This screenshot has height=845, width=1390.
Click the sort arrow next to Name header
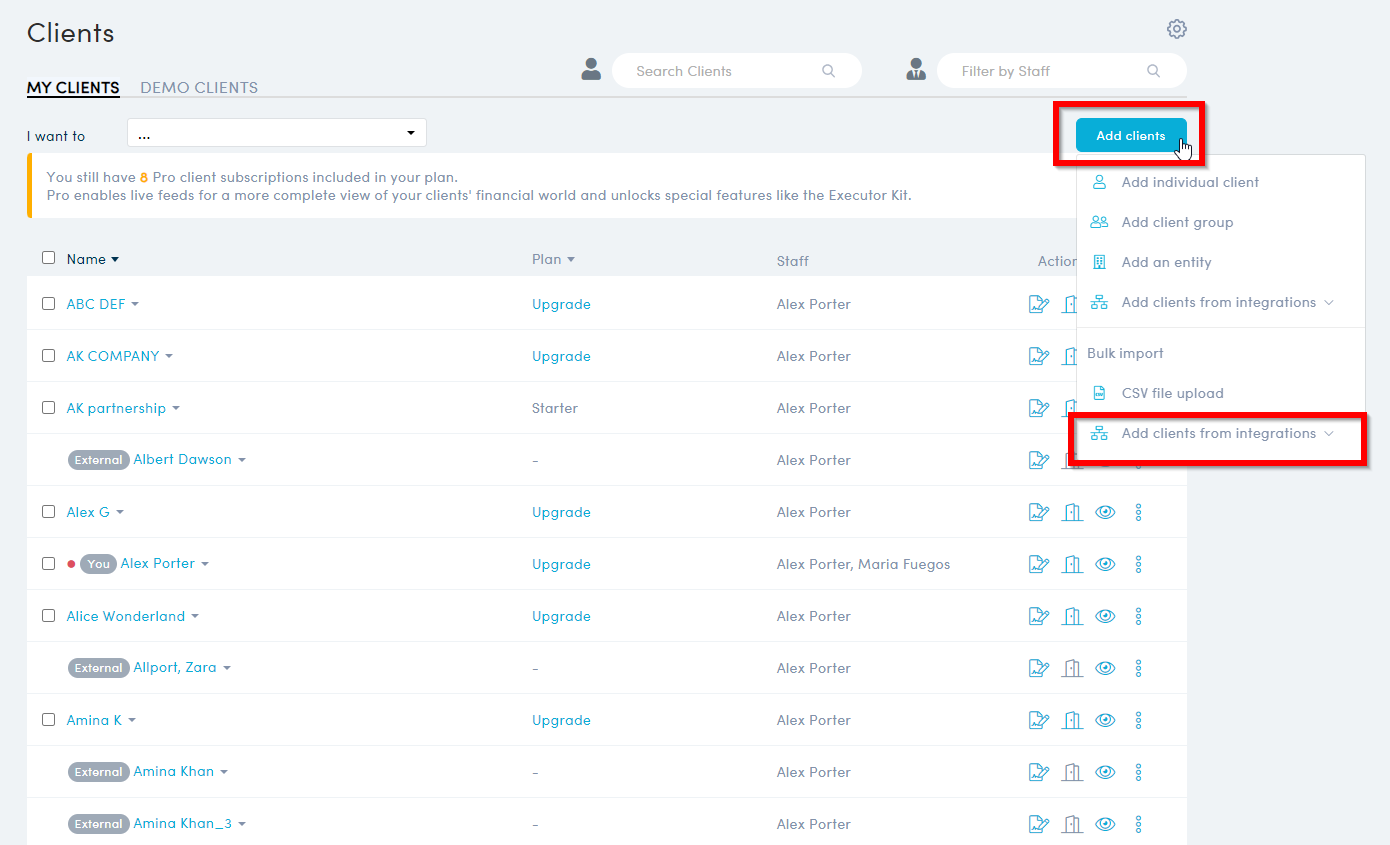tap(115, 260)
